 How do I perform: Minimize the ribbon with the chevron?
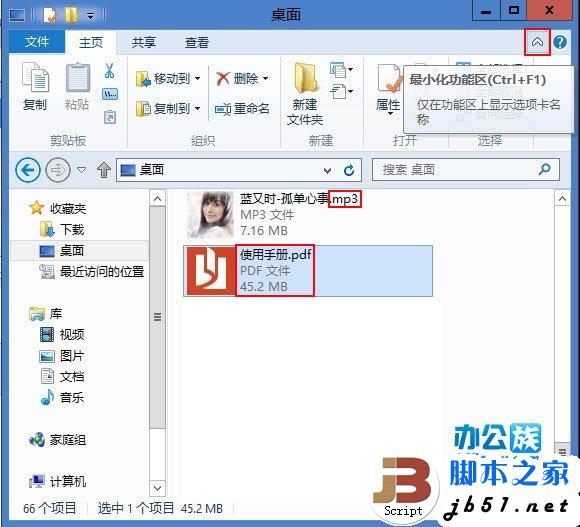pos(537,42)
